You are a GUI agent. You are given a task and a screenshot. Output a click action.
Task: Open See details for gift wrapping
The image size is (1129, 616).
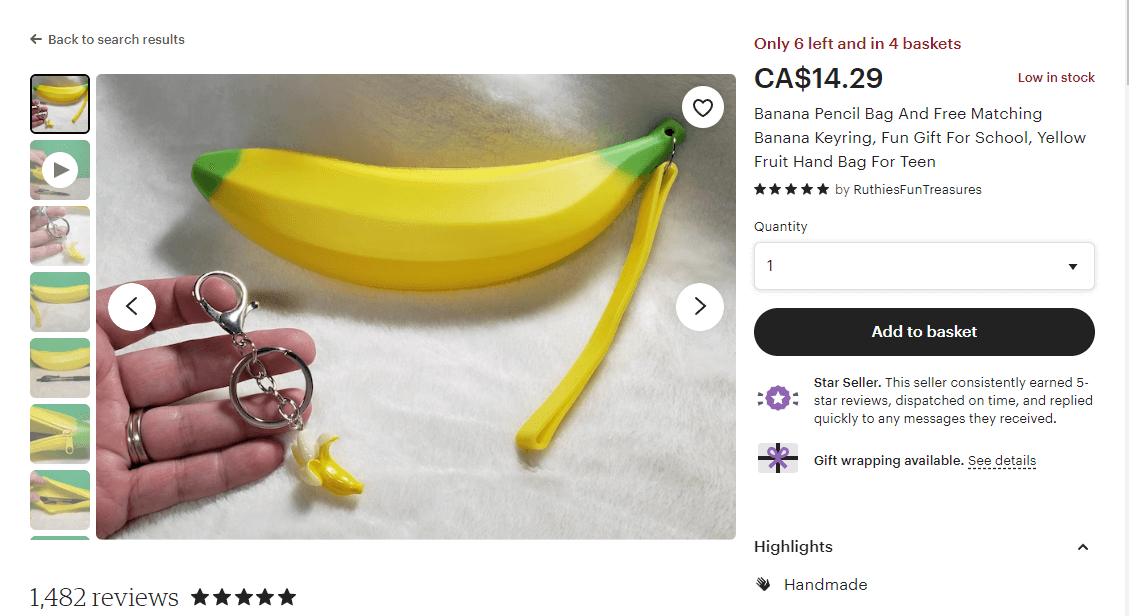coord(1002,461)
